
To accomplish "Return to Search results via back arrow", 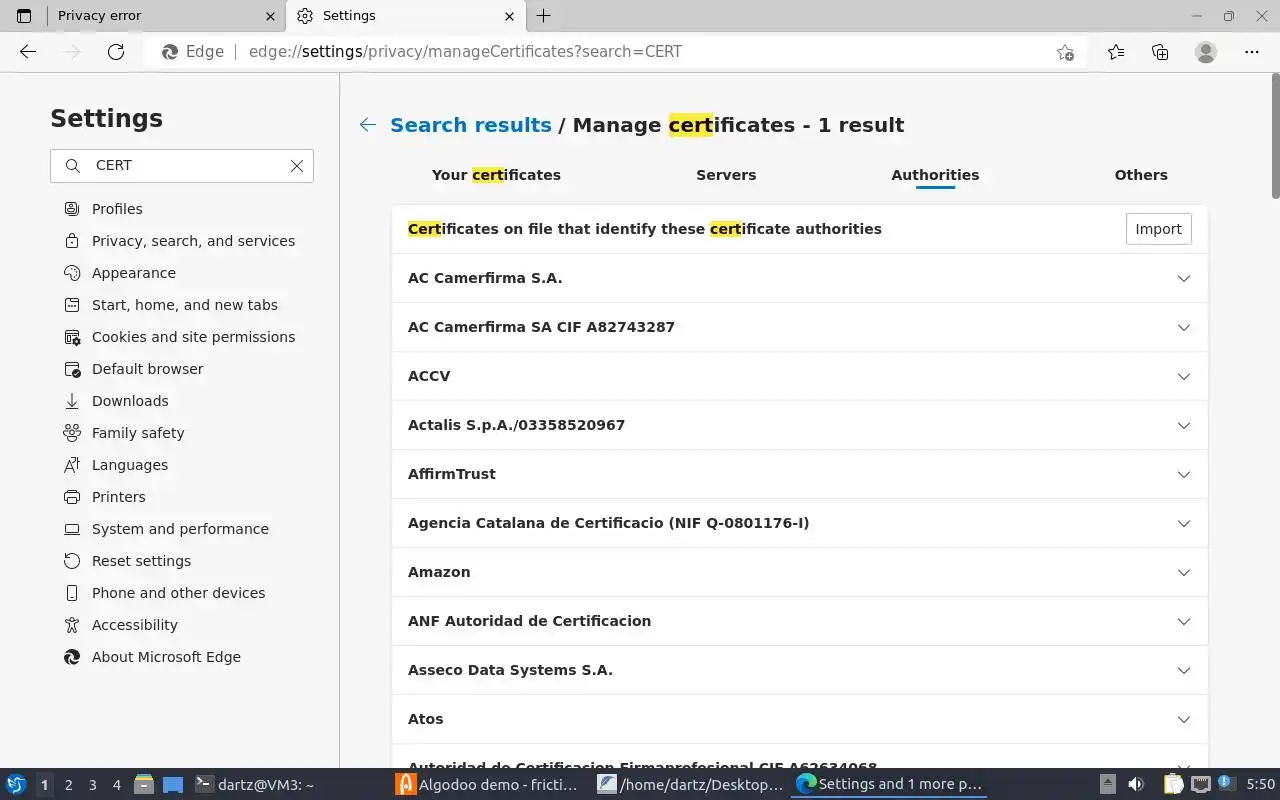I will coord(368,125).
